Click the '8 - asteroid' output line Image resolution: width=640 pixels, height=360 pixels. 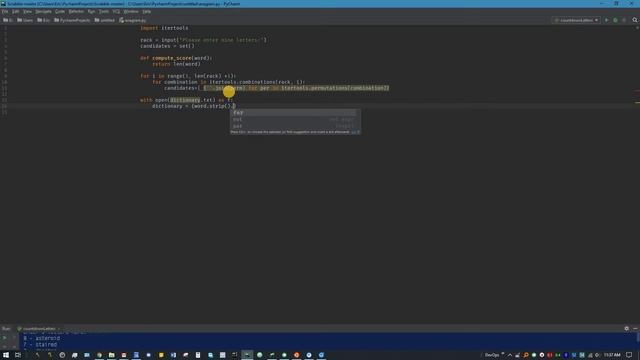42,338
